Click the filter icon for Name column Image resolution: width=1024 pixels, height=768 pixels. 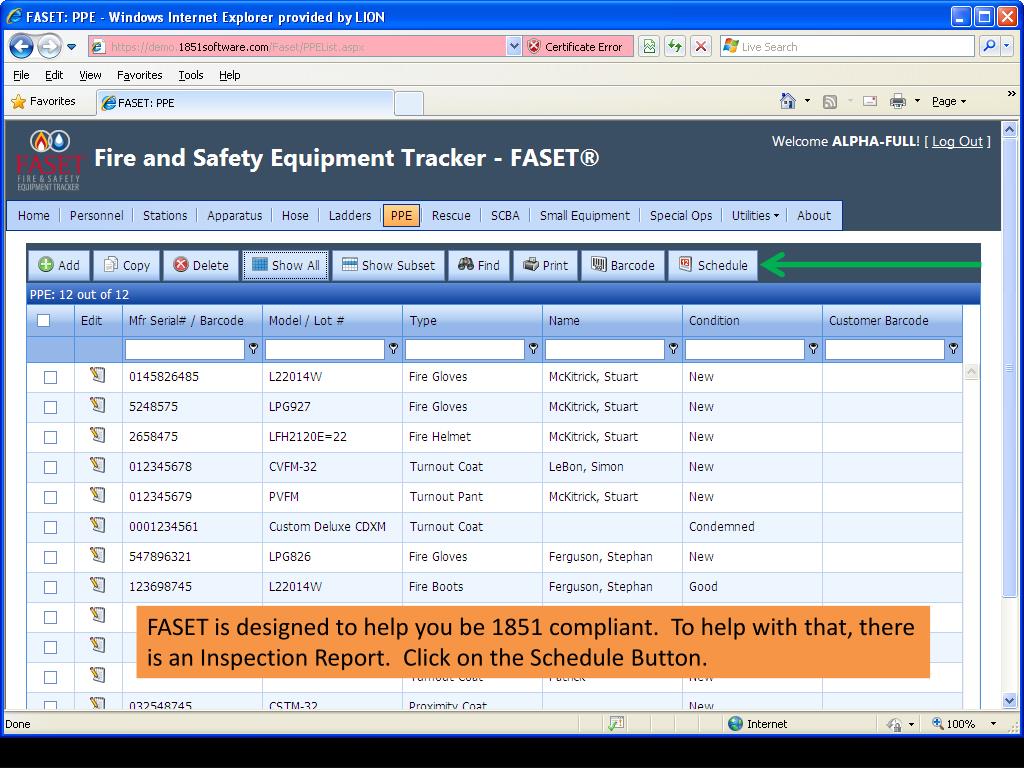coord(673,349)
